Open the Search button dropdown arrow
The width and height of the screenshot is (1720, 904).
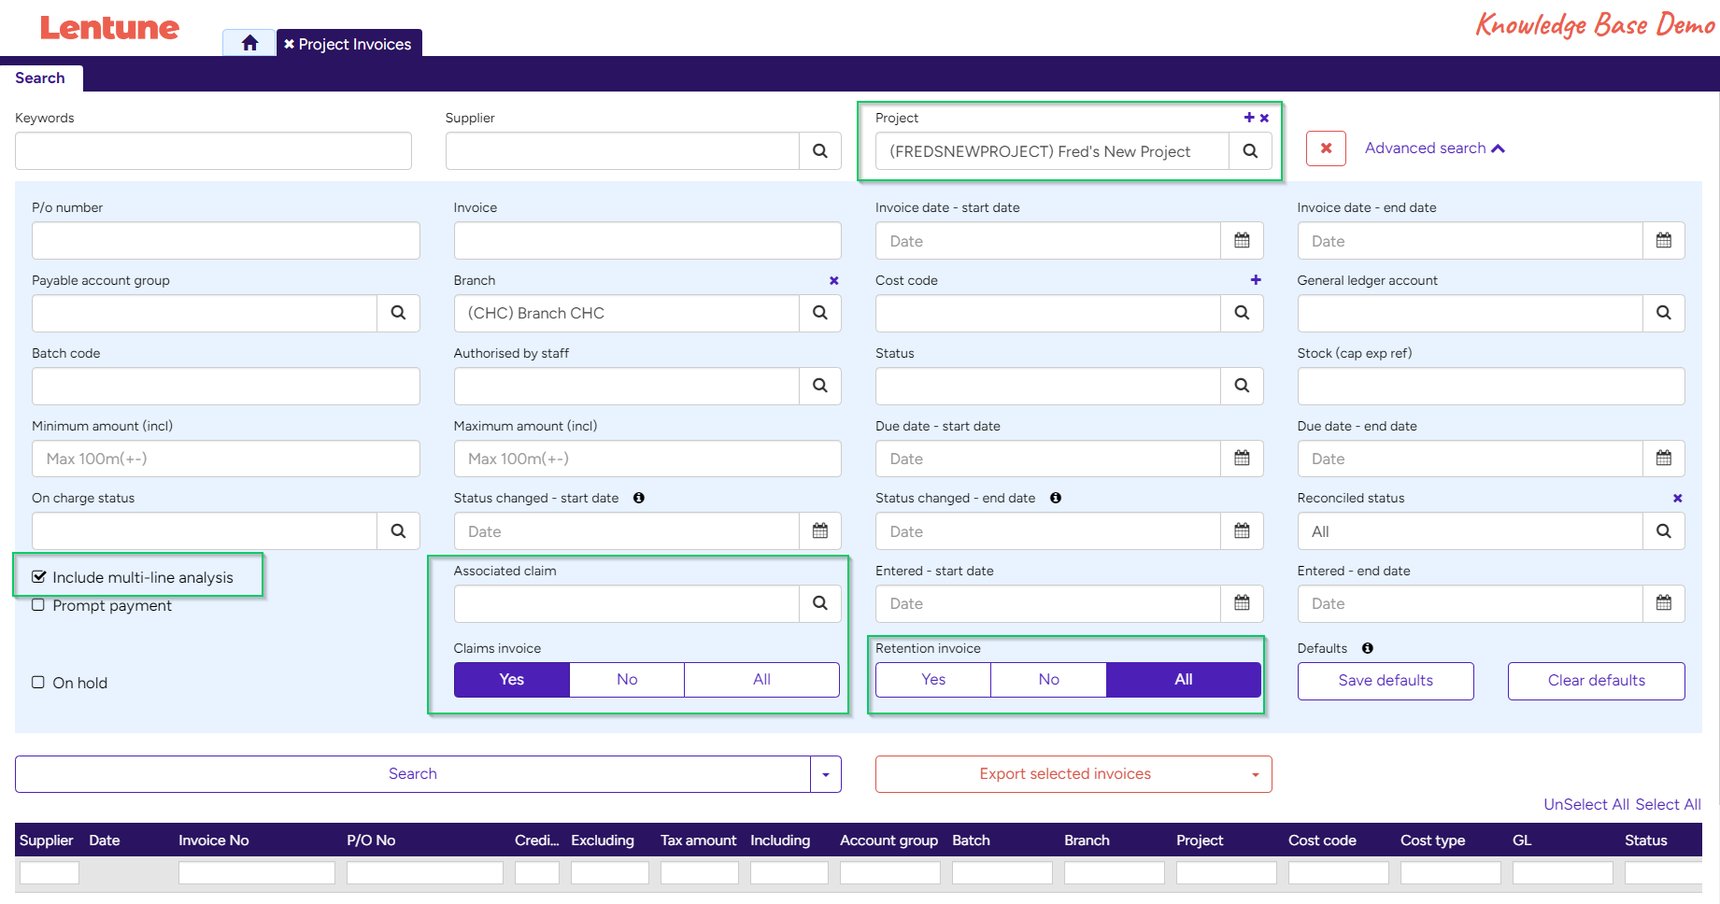[825, 773]
